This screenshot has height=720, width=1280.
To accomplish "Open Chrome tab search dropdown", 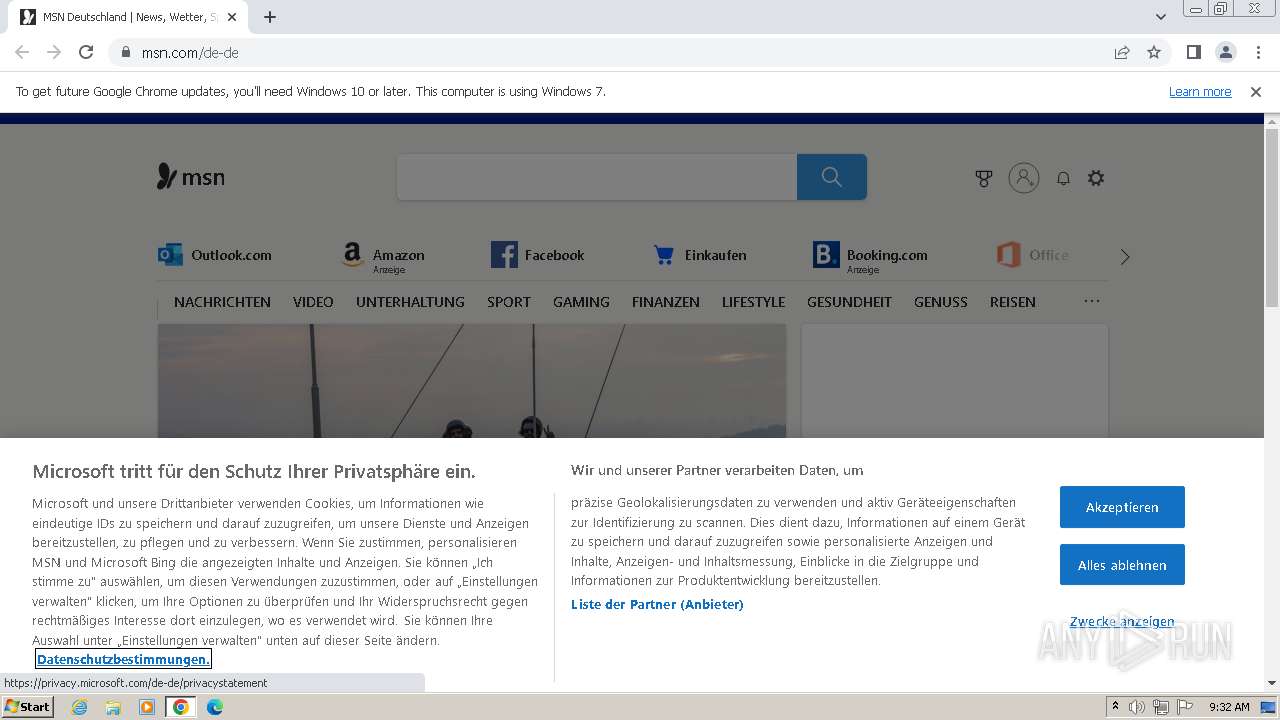I will pos(1160,17).
